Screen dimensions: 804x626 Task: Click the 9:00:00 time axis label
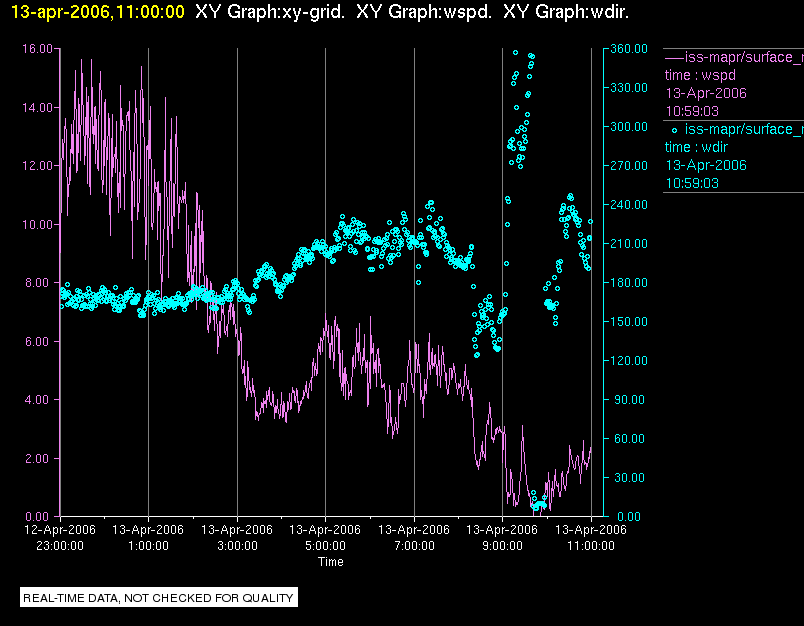point(502,546)
